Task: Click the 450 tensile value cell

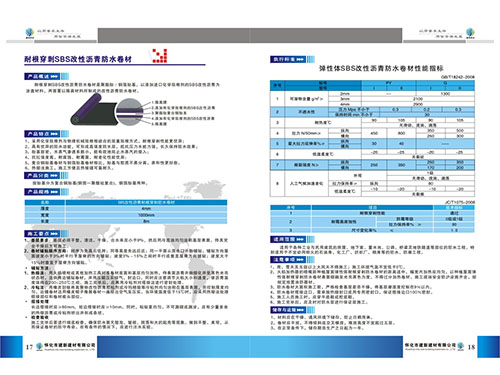Action: [374, 133]
